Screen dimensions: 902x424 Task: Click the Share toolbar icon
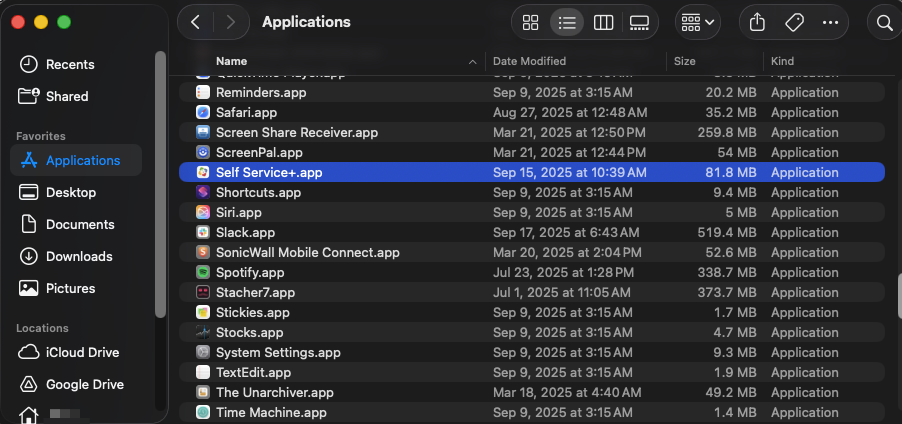(x=758, y=22)
